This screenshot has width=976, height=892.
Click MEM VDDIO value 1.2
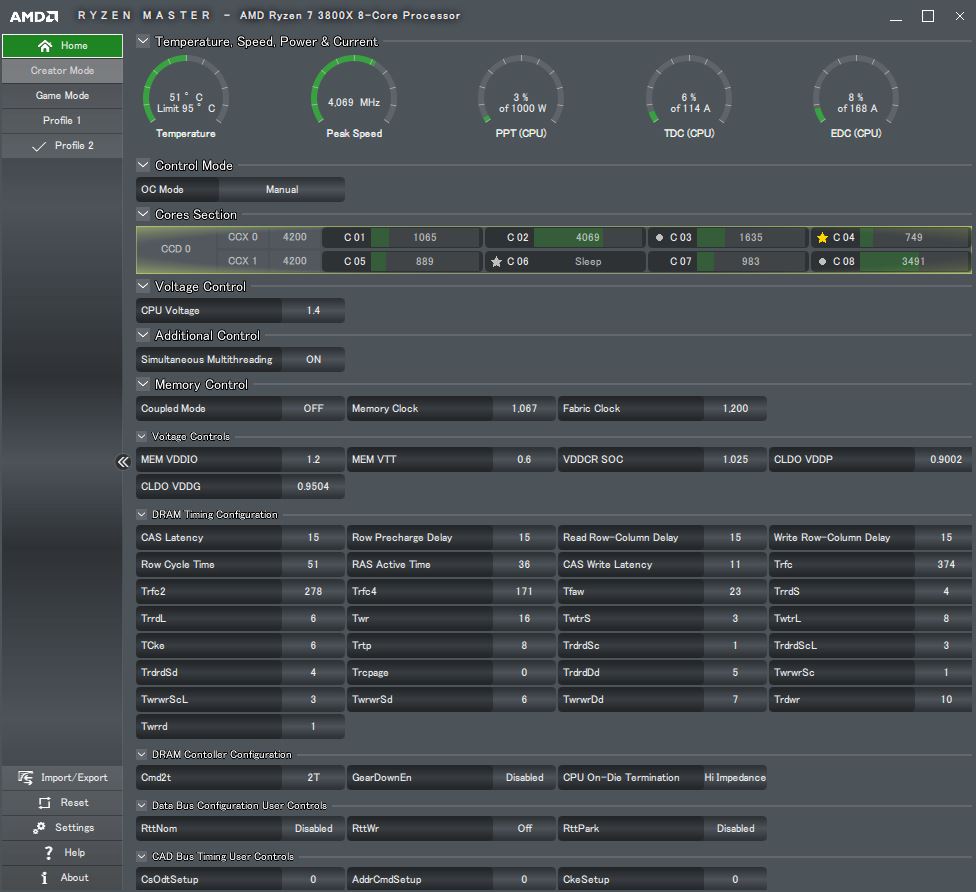313,459
